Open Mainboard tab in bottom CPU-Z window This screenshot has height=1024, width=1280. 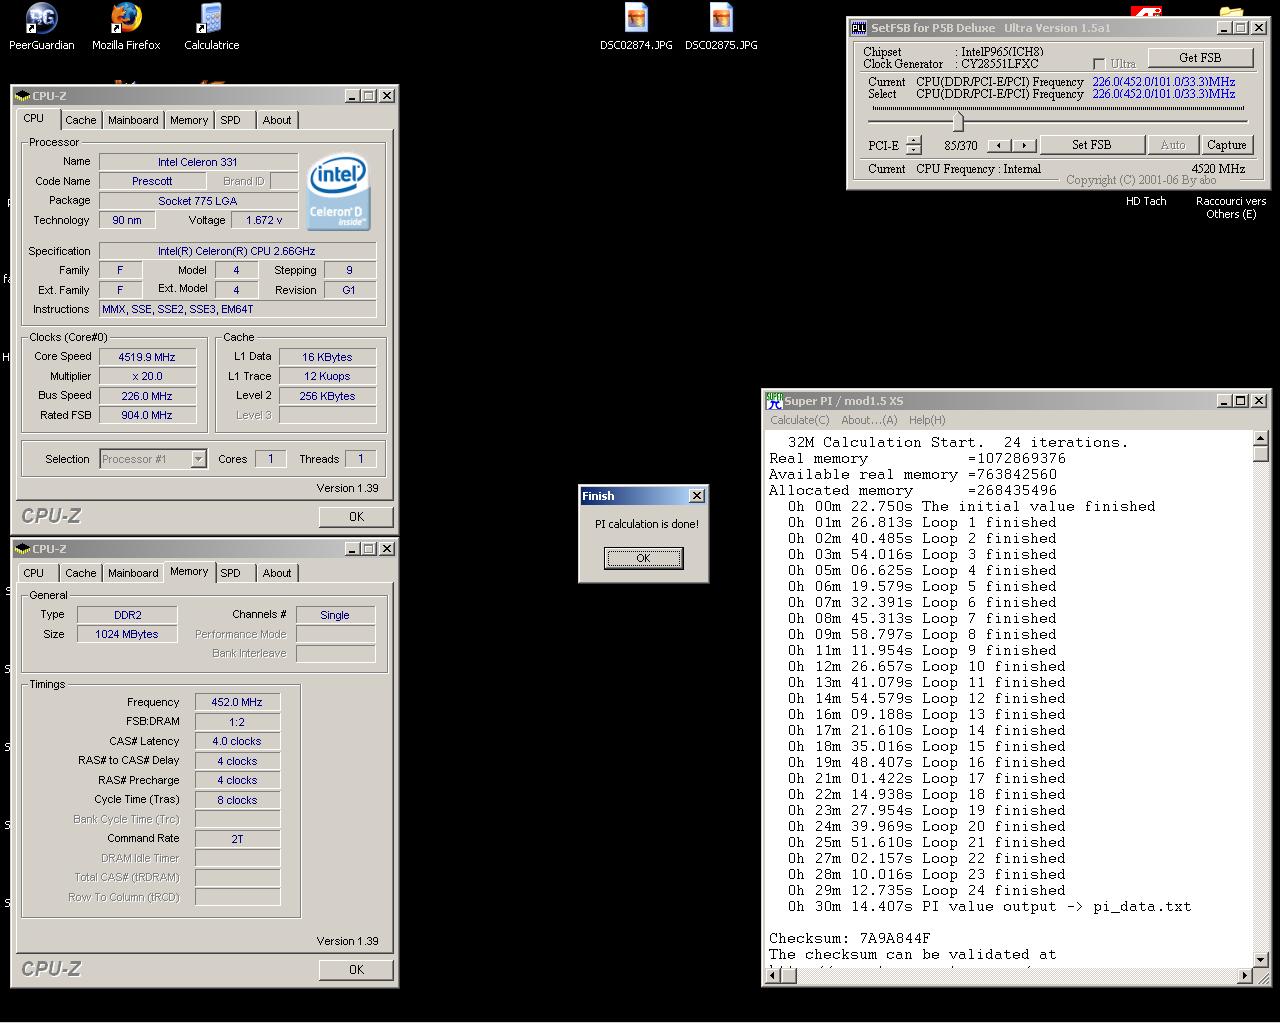[x=133, y=573]
